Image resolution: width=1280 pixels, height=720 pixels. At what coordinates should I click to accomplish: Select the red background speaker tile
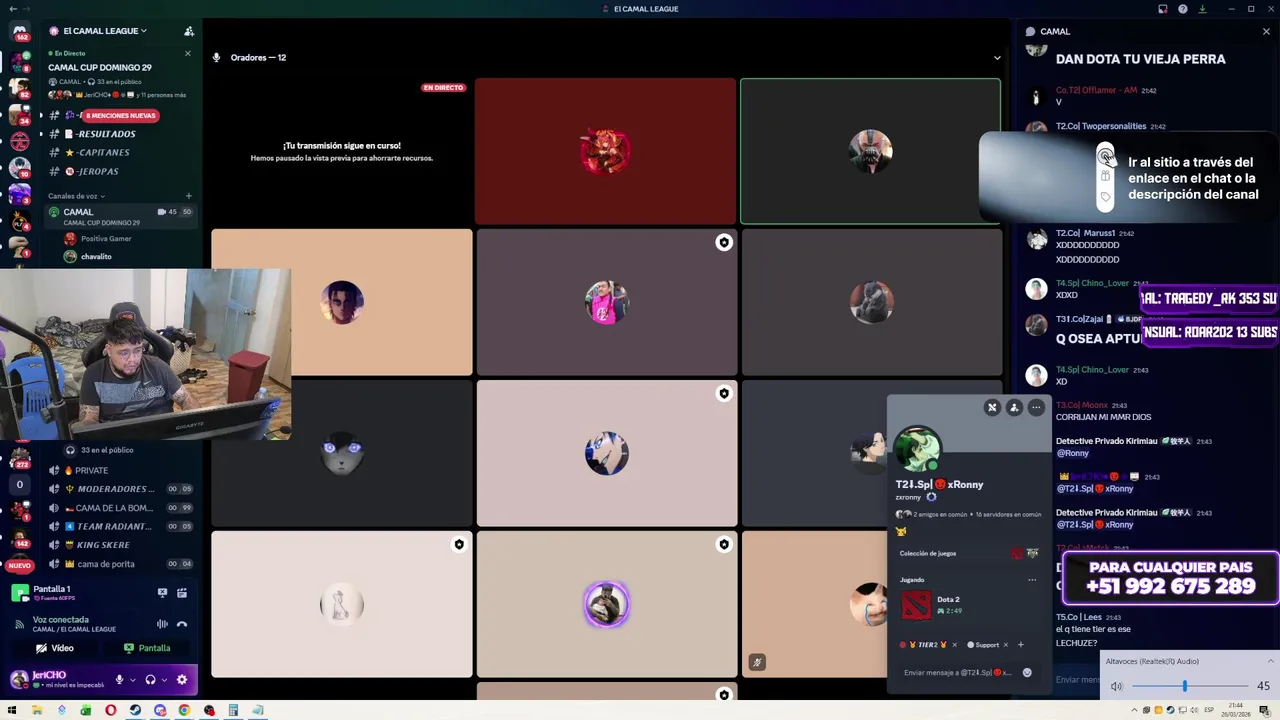(x=605, y=152)
